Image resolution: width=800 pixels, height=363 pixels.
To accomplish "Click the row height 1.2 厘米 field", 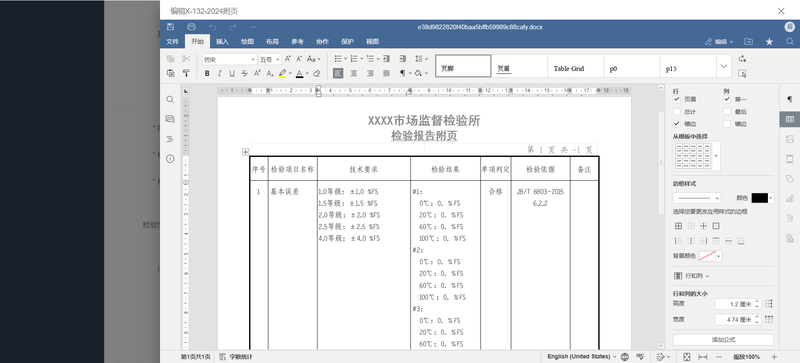I will click(x=738, y=304).
